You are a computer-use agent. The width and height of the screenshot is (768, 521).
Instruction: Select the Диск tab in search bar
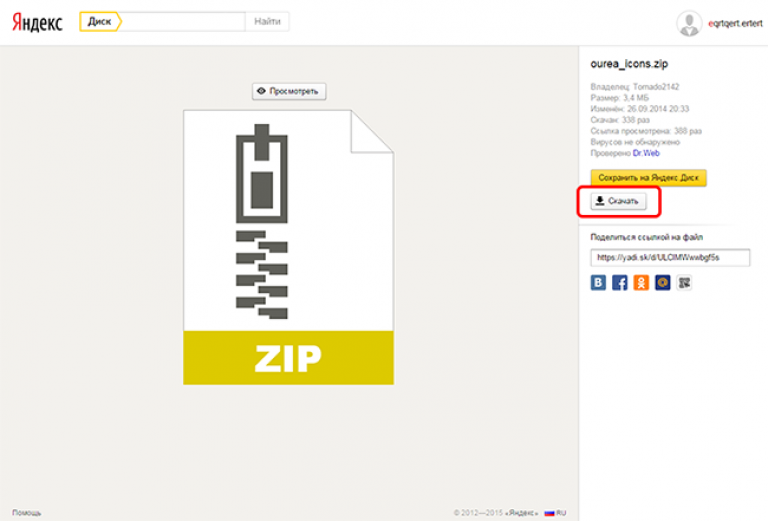[100, 21]
